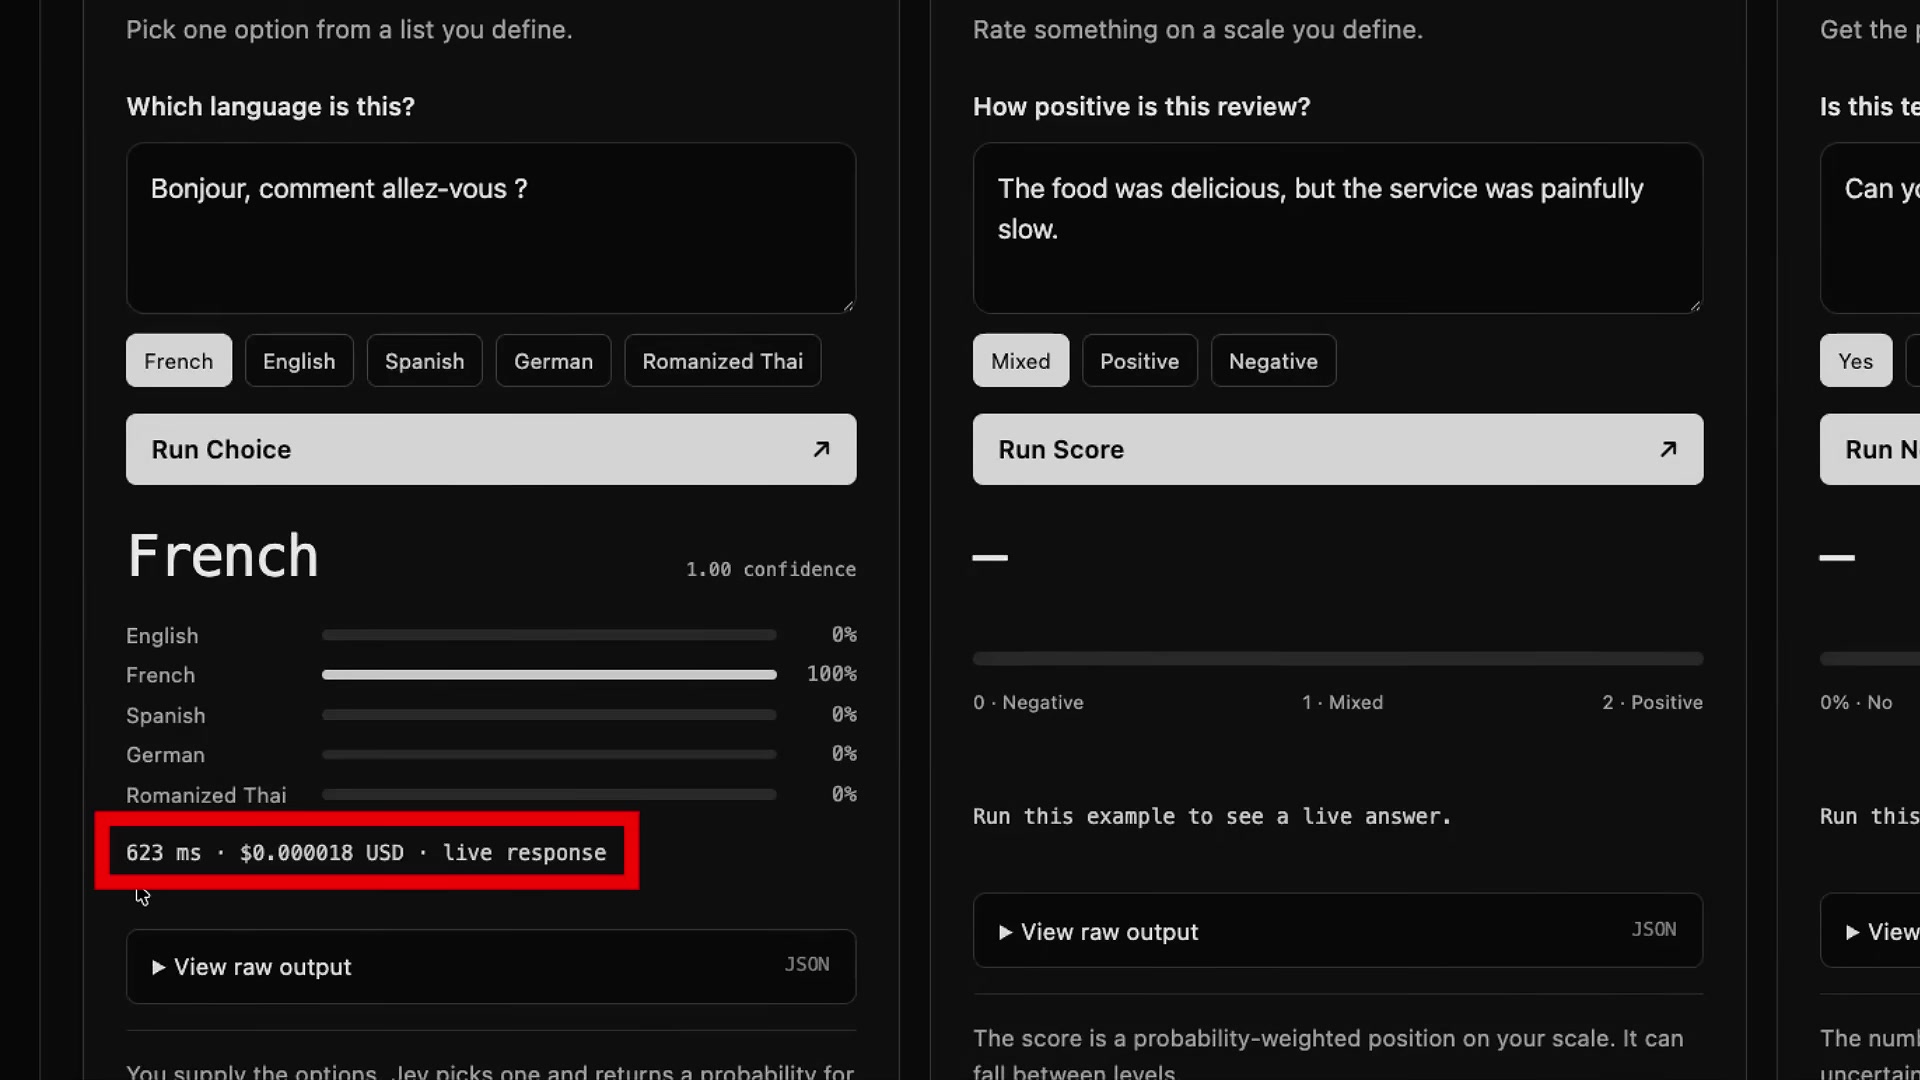Screen dimensions: 1920x1080
Task: Click the "623 ms" live response line
Action: (366, 853)
